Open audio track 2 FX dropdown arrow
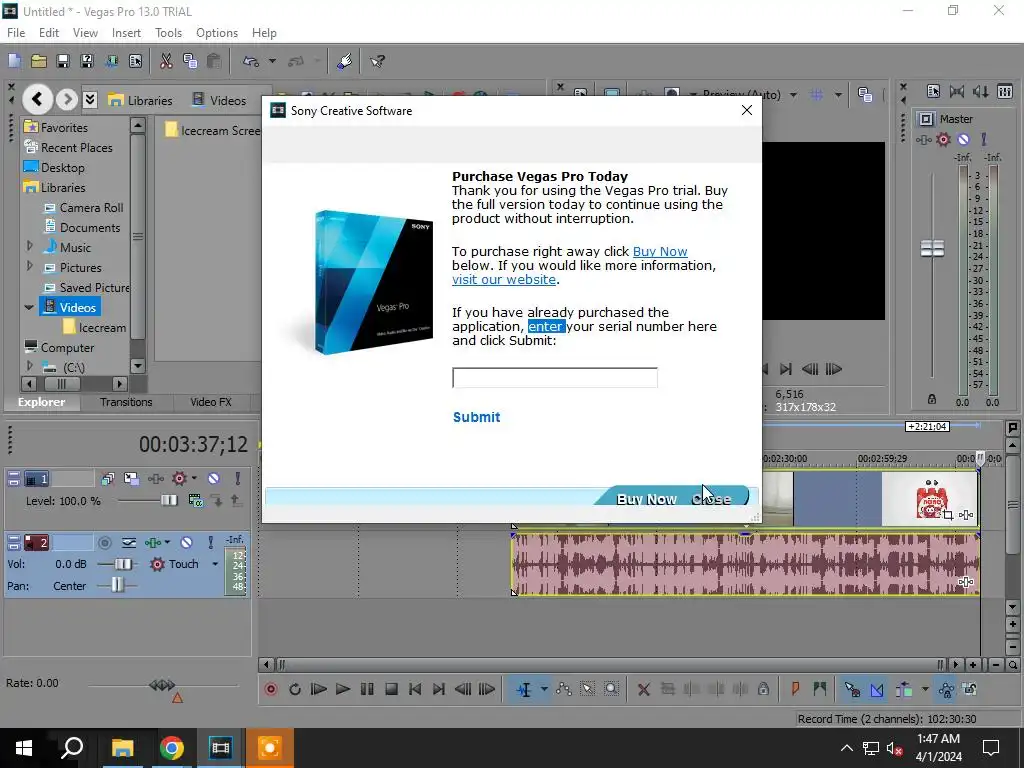Viewport: 1024px width, 768px height. [x=167, y=543]
